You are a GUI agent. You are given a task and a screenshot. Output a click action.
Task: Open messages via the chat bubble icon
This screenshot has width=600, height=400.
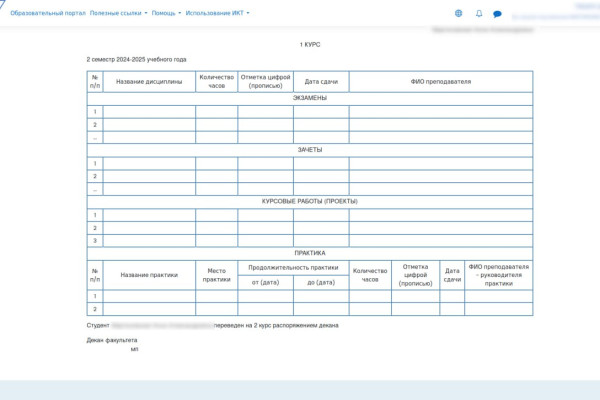(497, 14)
